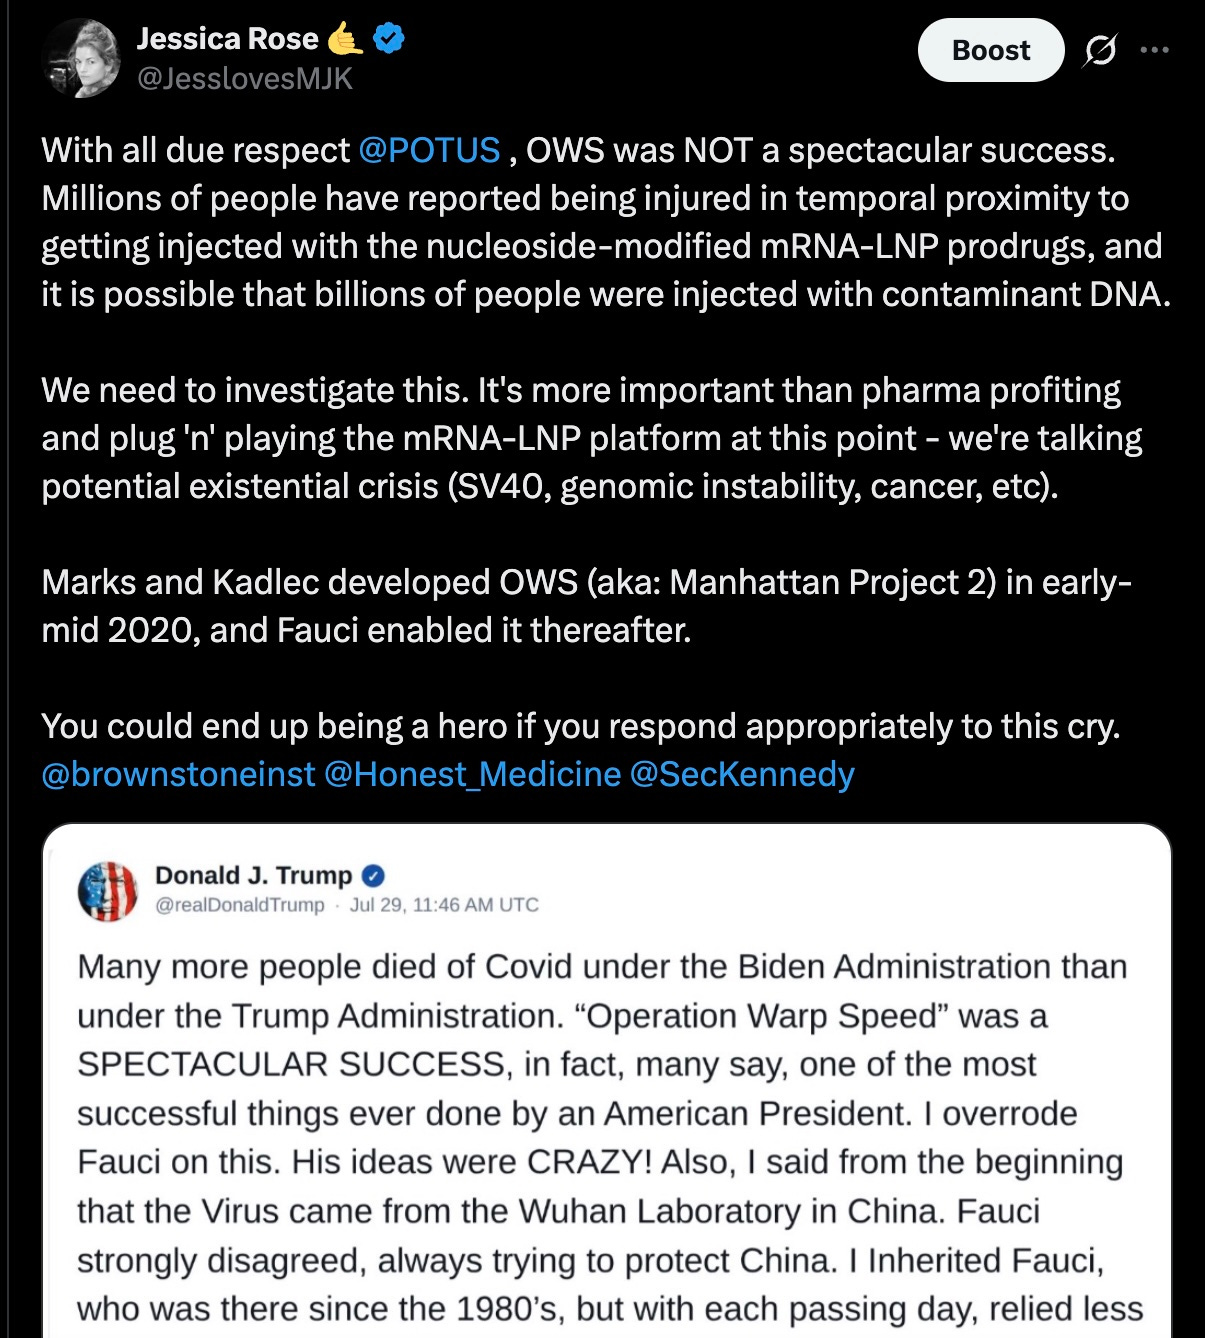1205x1338 pixels.
Task: Click the paragraph starting 'We need to investigate'
Action: (x=592, y=438)
